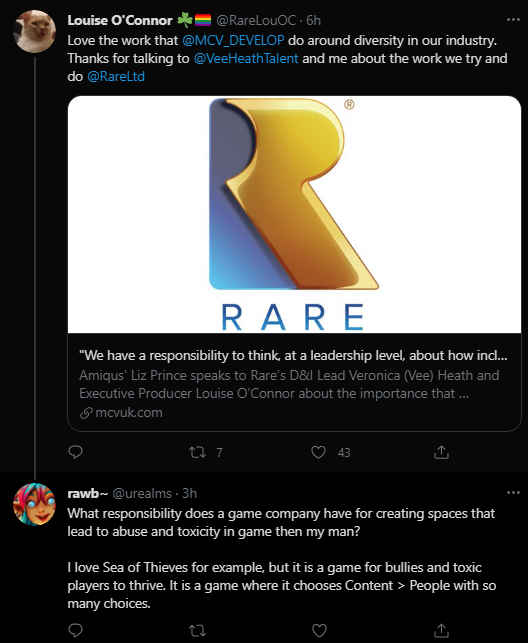View Louise O'Connor's cat profile picture
The width and height of the screenshot is (528, 643).
(34, 31)
